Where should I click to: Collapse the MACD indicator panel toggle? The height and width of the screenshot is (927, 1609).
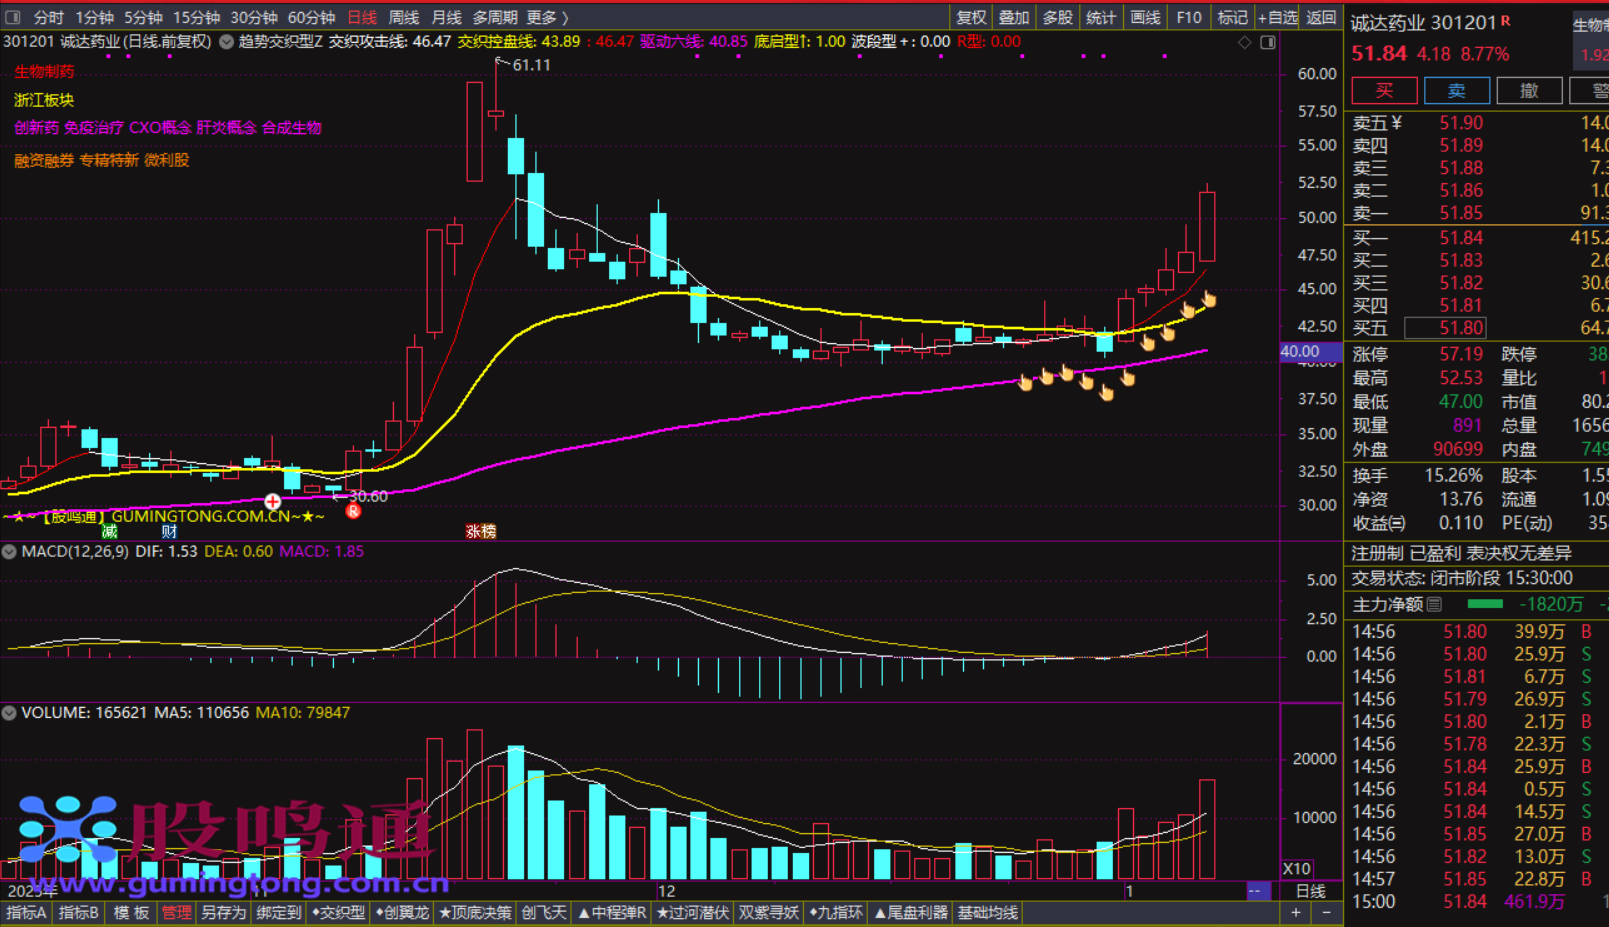pos(9,551)
